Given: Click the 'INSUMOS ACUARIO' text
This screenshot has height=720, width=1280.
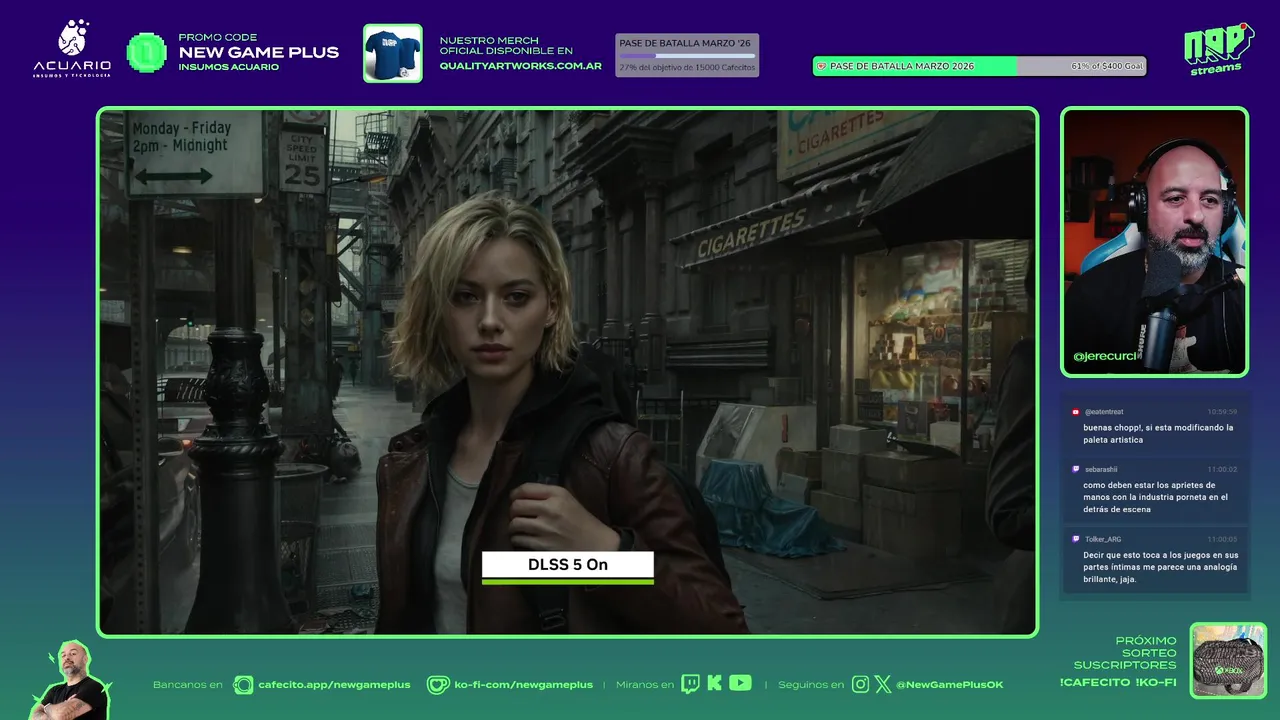Looking at the screenshot, I should [x=229, y=67].
